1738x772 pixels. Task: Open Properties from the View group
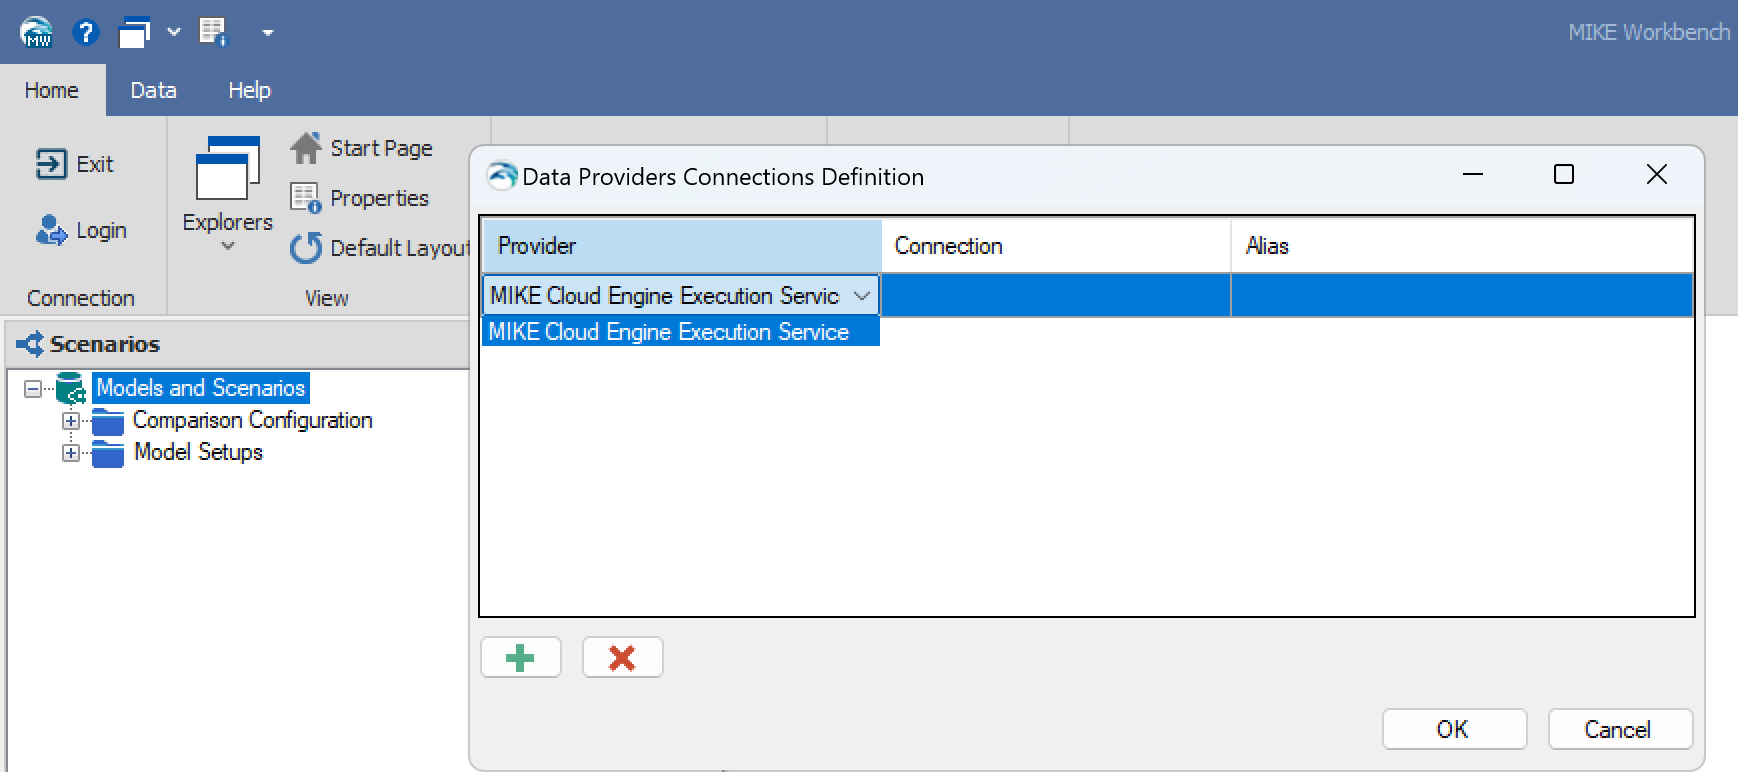360,198
